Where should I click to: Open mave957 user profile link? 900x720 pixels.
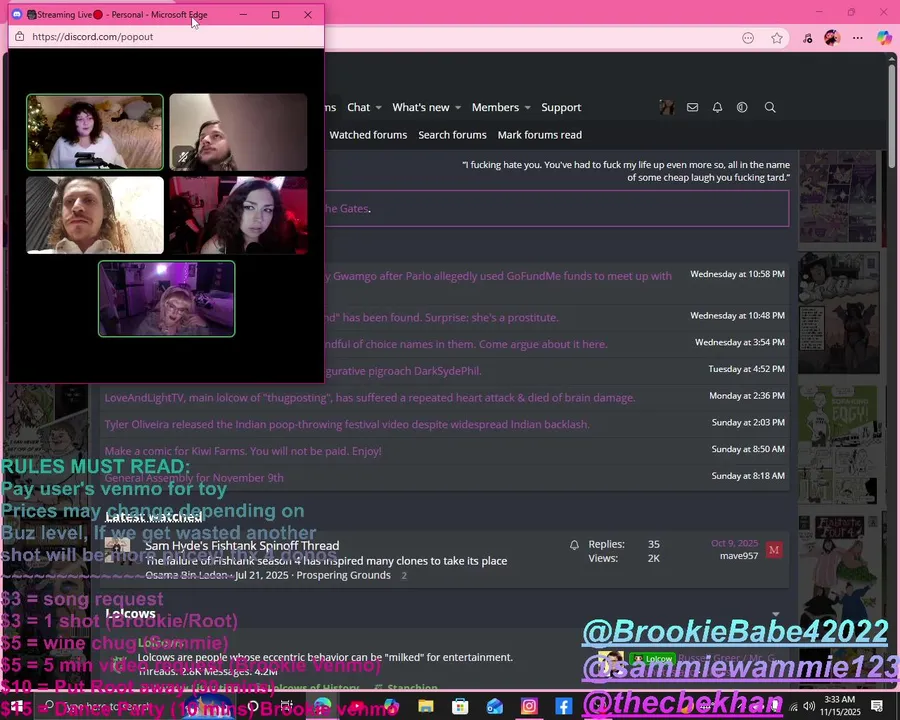(739, 556)
